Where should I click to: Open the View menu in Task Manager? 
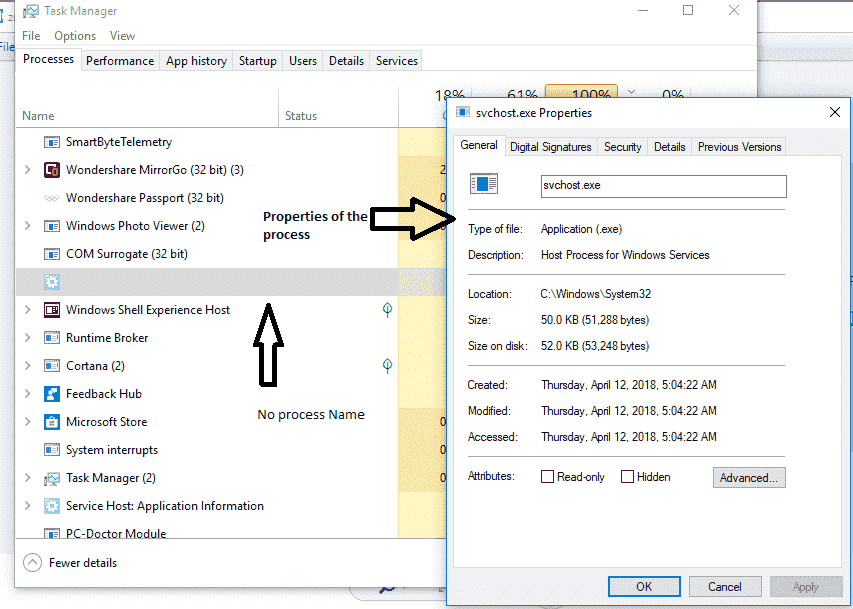pos(122,36)
